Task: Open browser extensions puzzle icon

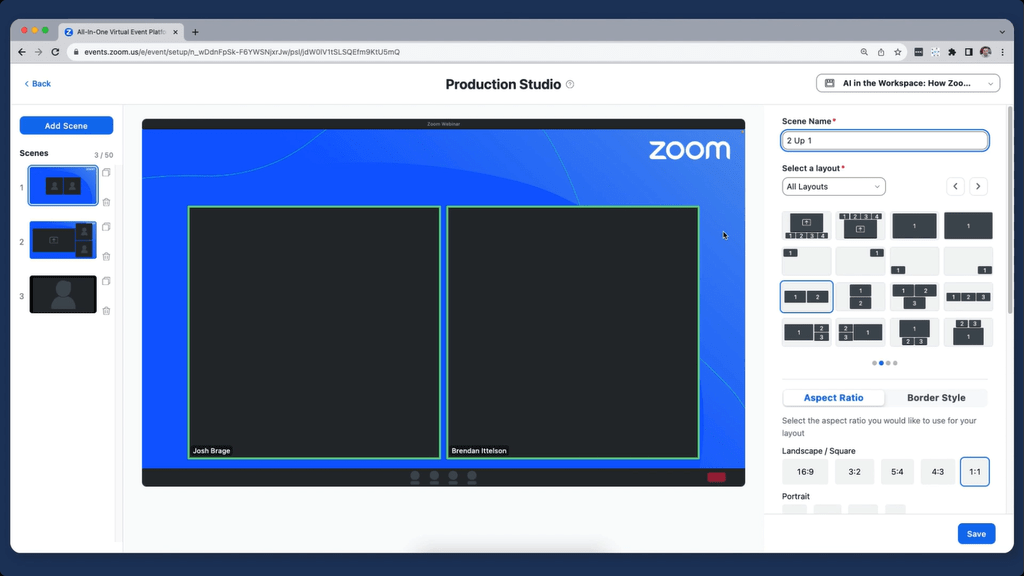Action: click(952, 52)
